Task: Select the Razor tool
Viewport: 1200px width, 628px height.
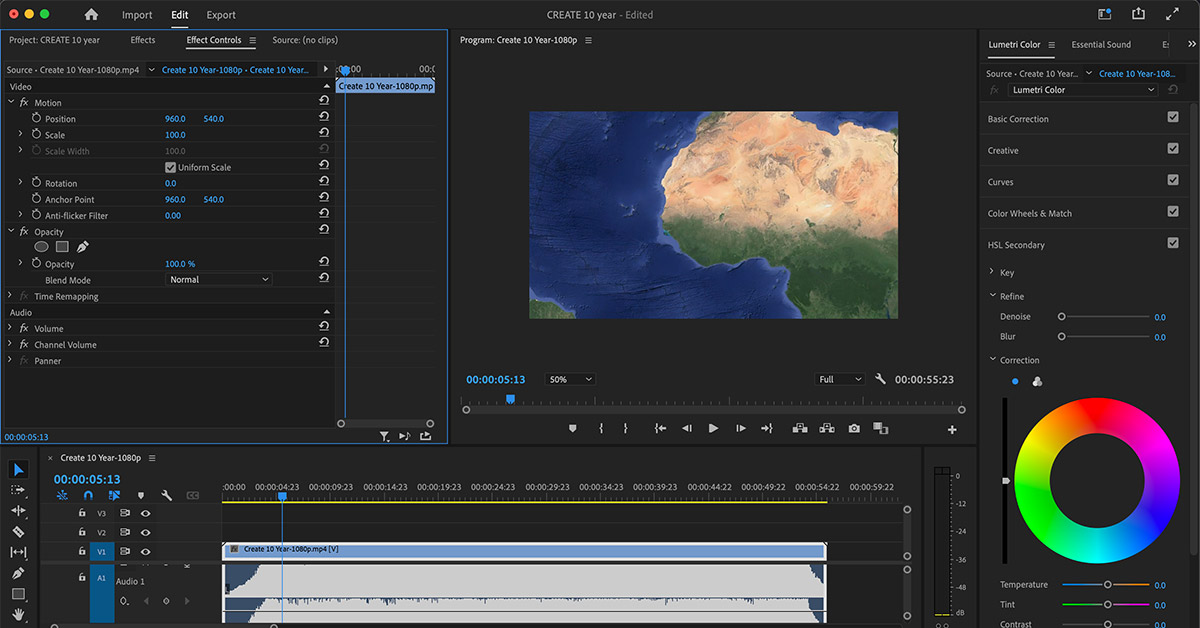Action: tap(17, 532)
